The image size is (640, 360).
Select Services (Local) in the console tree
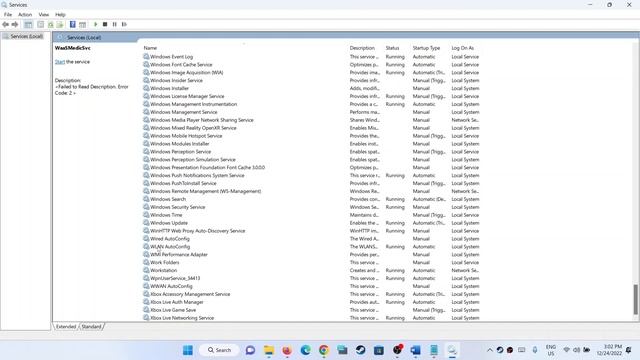coord(27,36)
